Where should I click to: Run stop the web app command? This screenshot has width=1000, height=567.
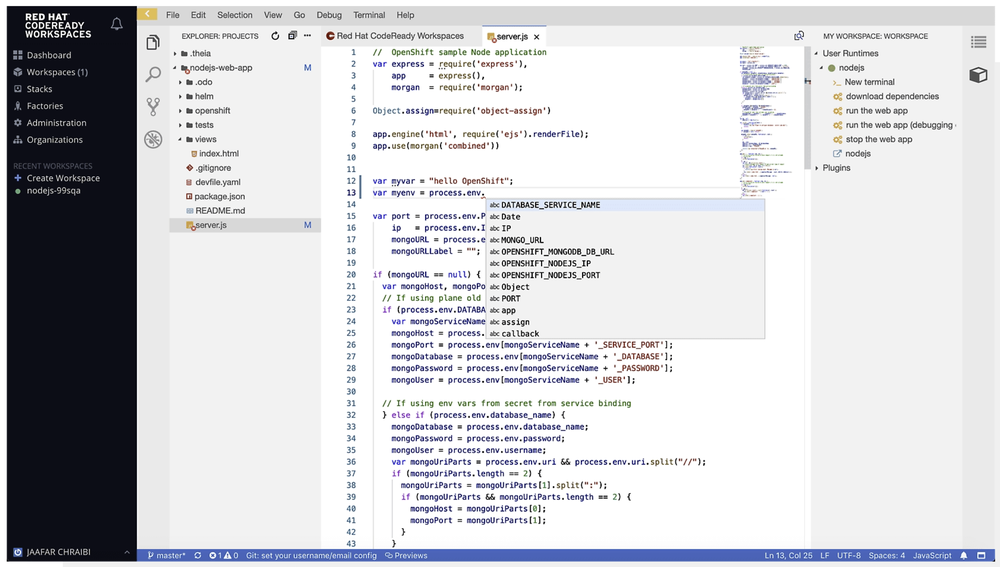point(879,140)
